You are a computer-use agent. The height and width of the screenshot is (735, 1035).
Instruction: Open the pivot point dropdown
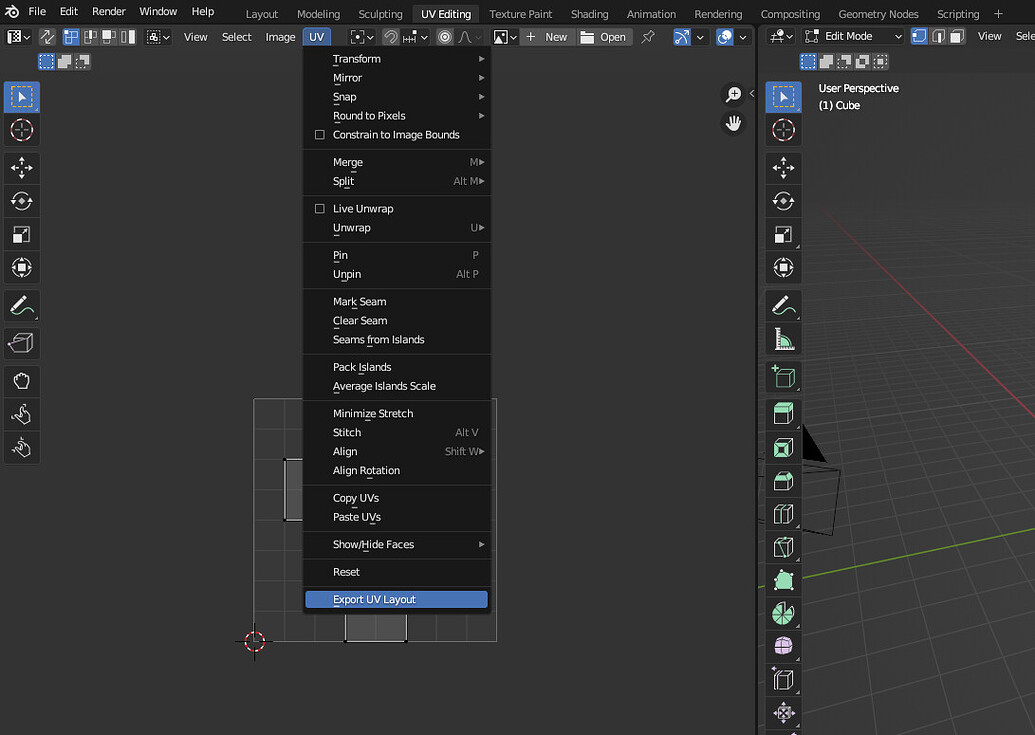pyautogui.click(x=362, y=37)
